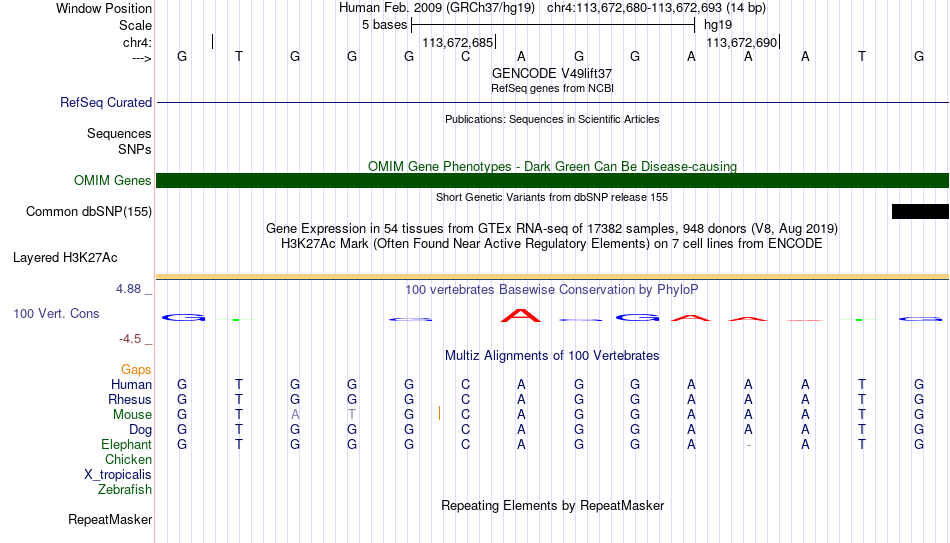
Task: Open the 100 Vert. Cons track label
Action: pos(56,313)
